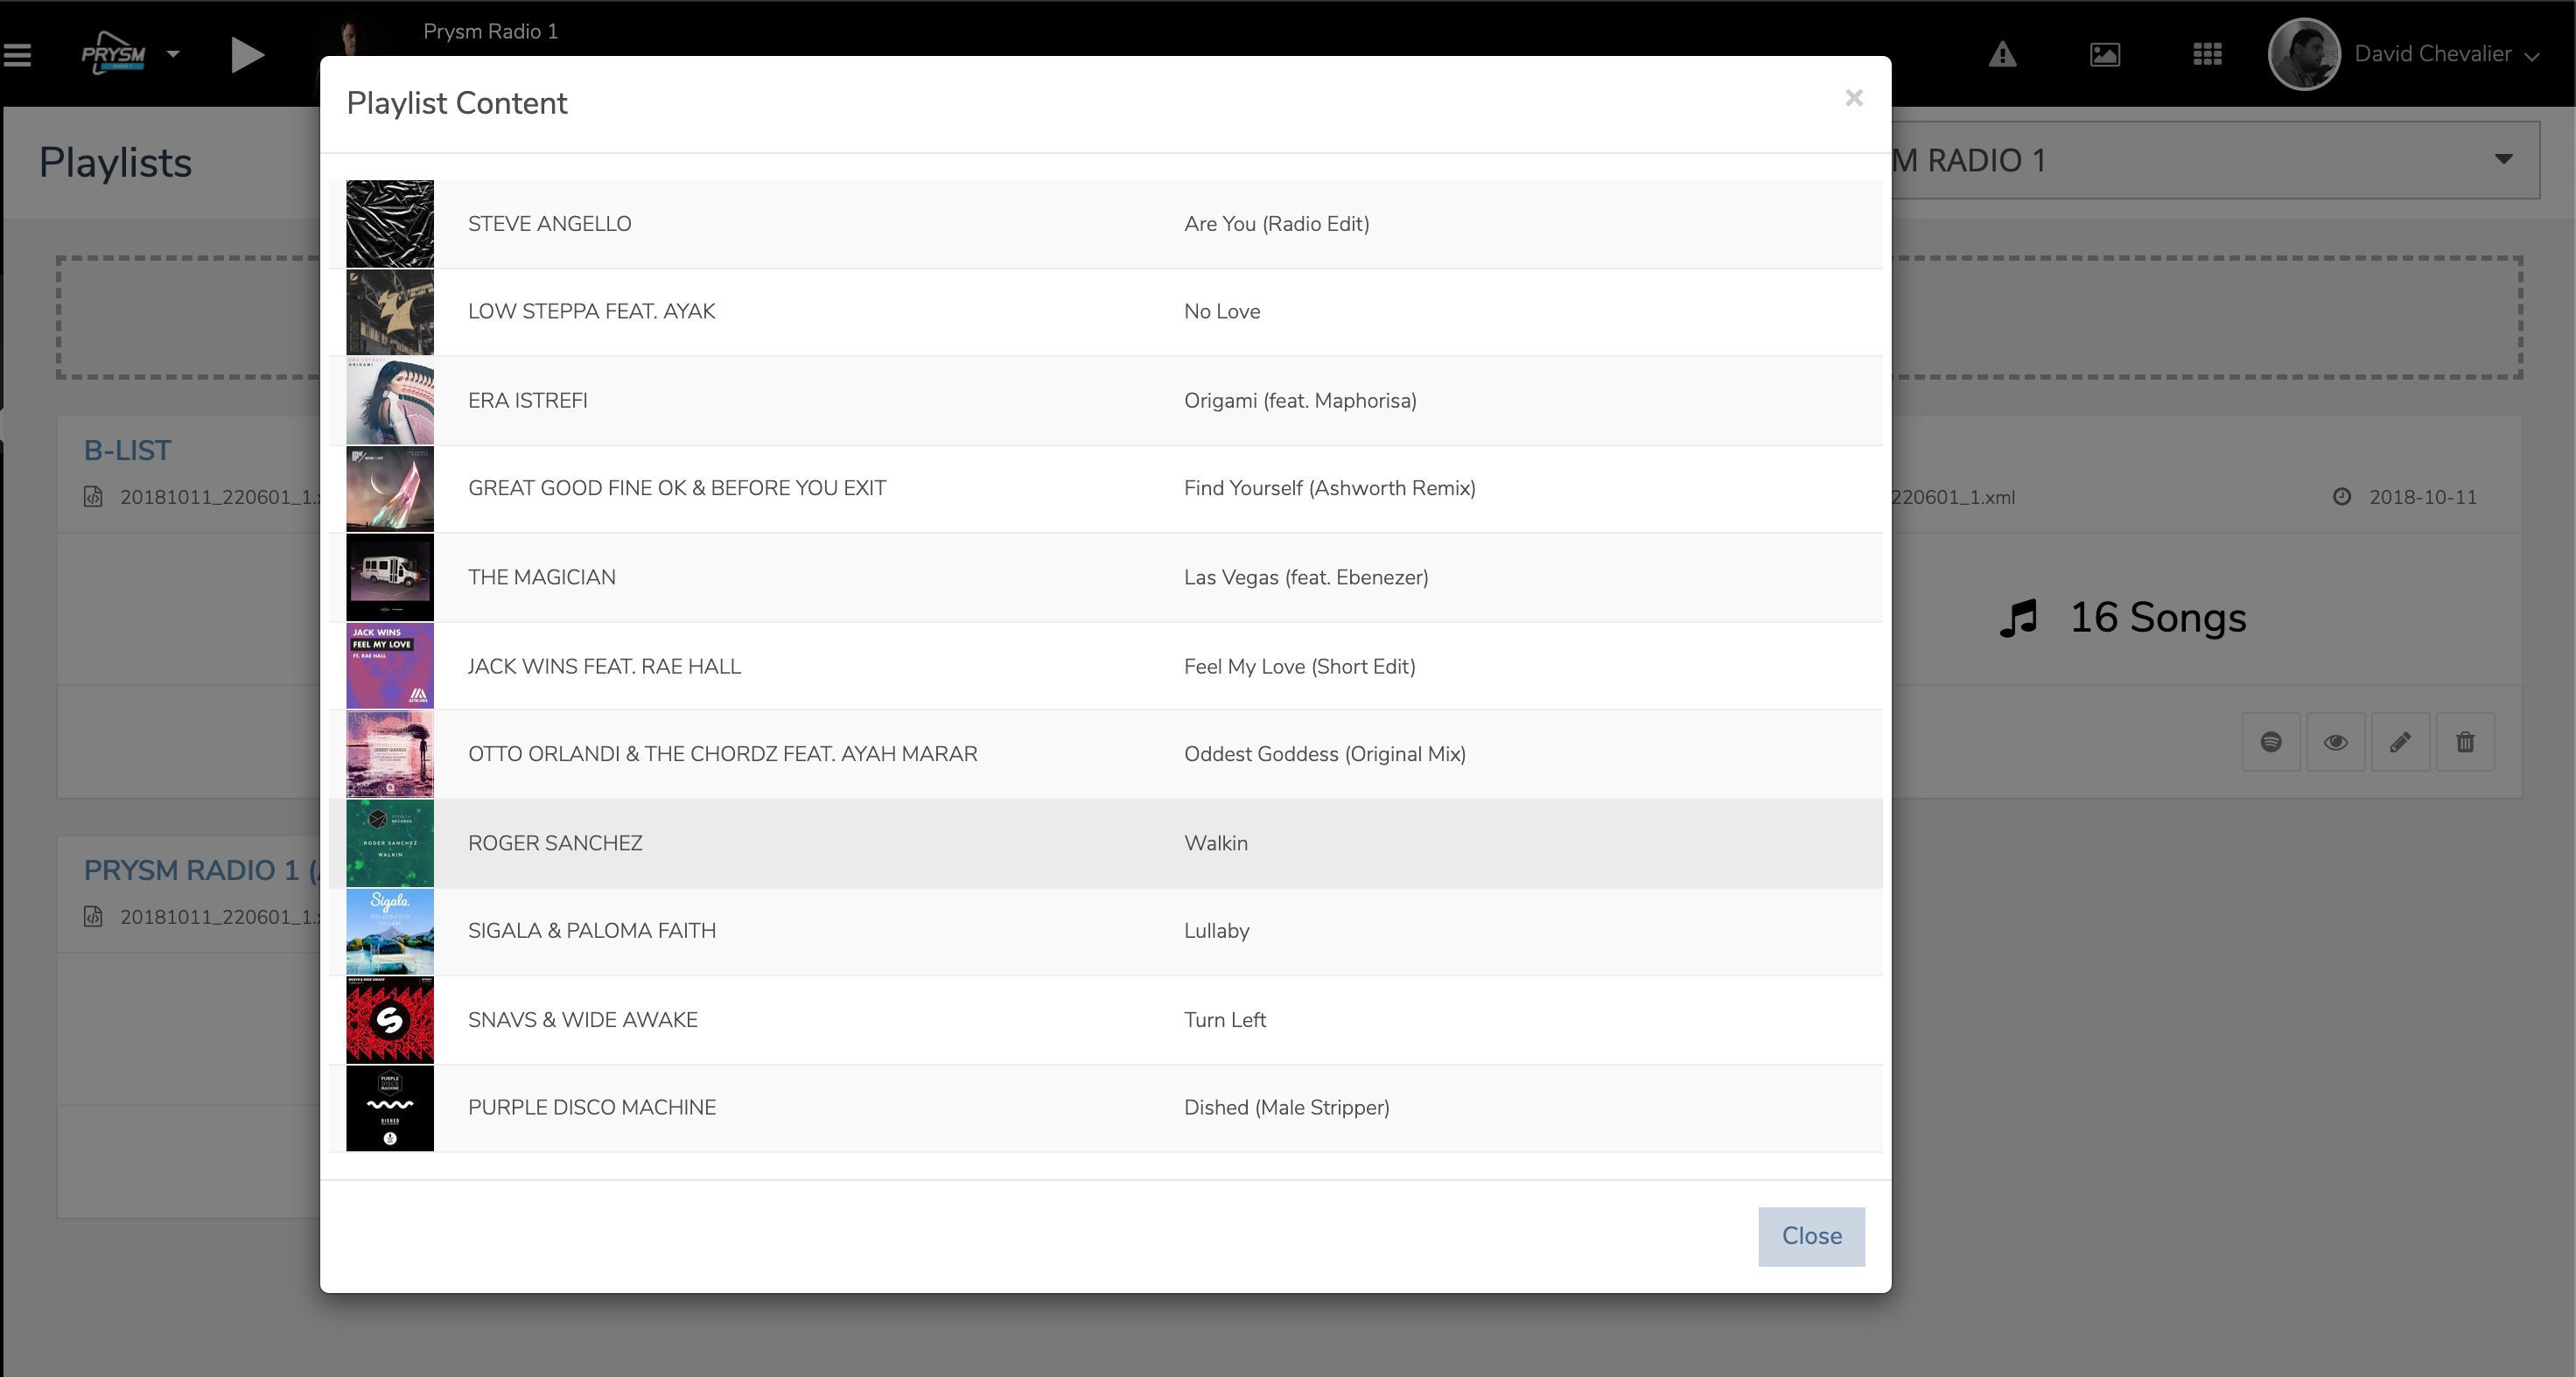2576x1377 pixels.
Task: Select the STEVE ANGELLO artist text
Action: pos(549,224)
